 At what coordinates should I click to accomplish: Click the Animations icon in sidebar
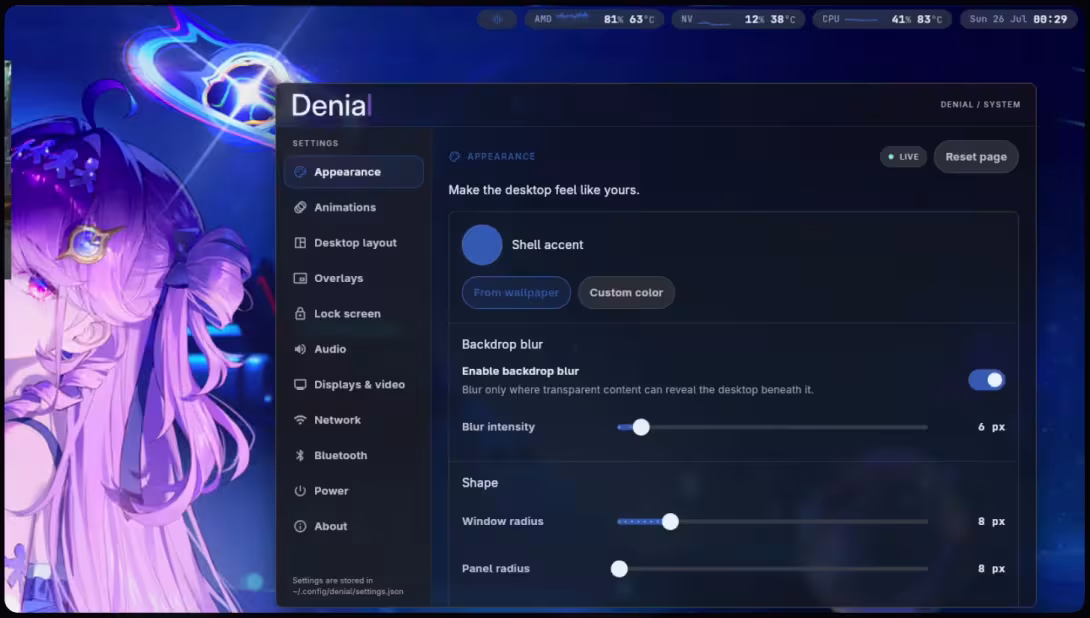tap(300, 207)
